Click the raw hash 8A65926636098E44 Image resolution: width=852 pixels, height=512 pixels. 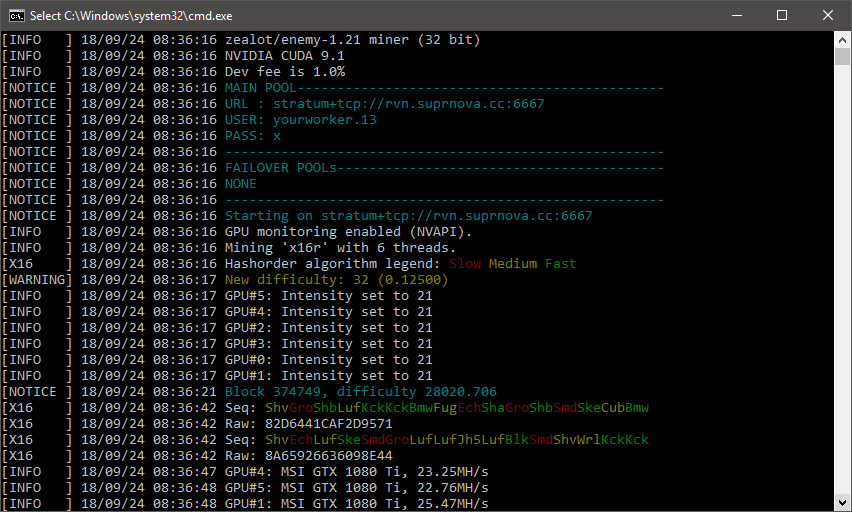tap(328, 456)
